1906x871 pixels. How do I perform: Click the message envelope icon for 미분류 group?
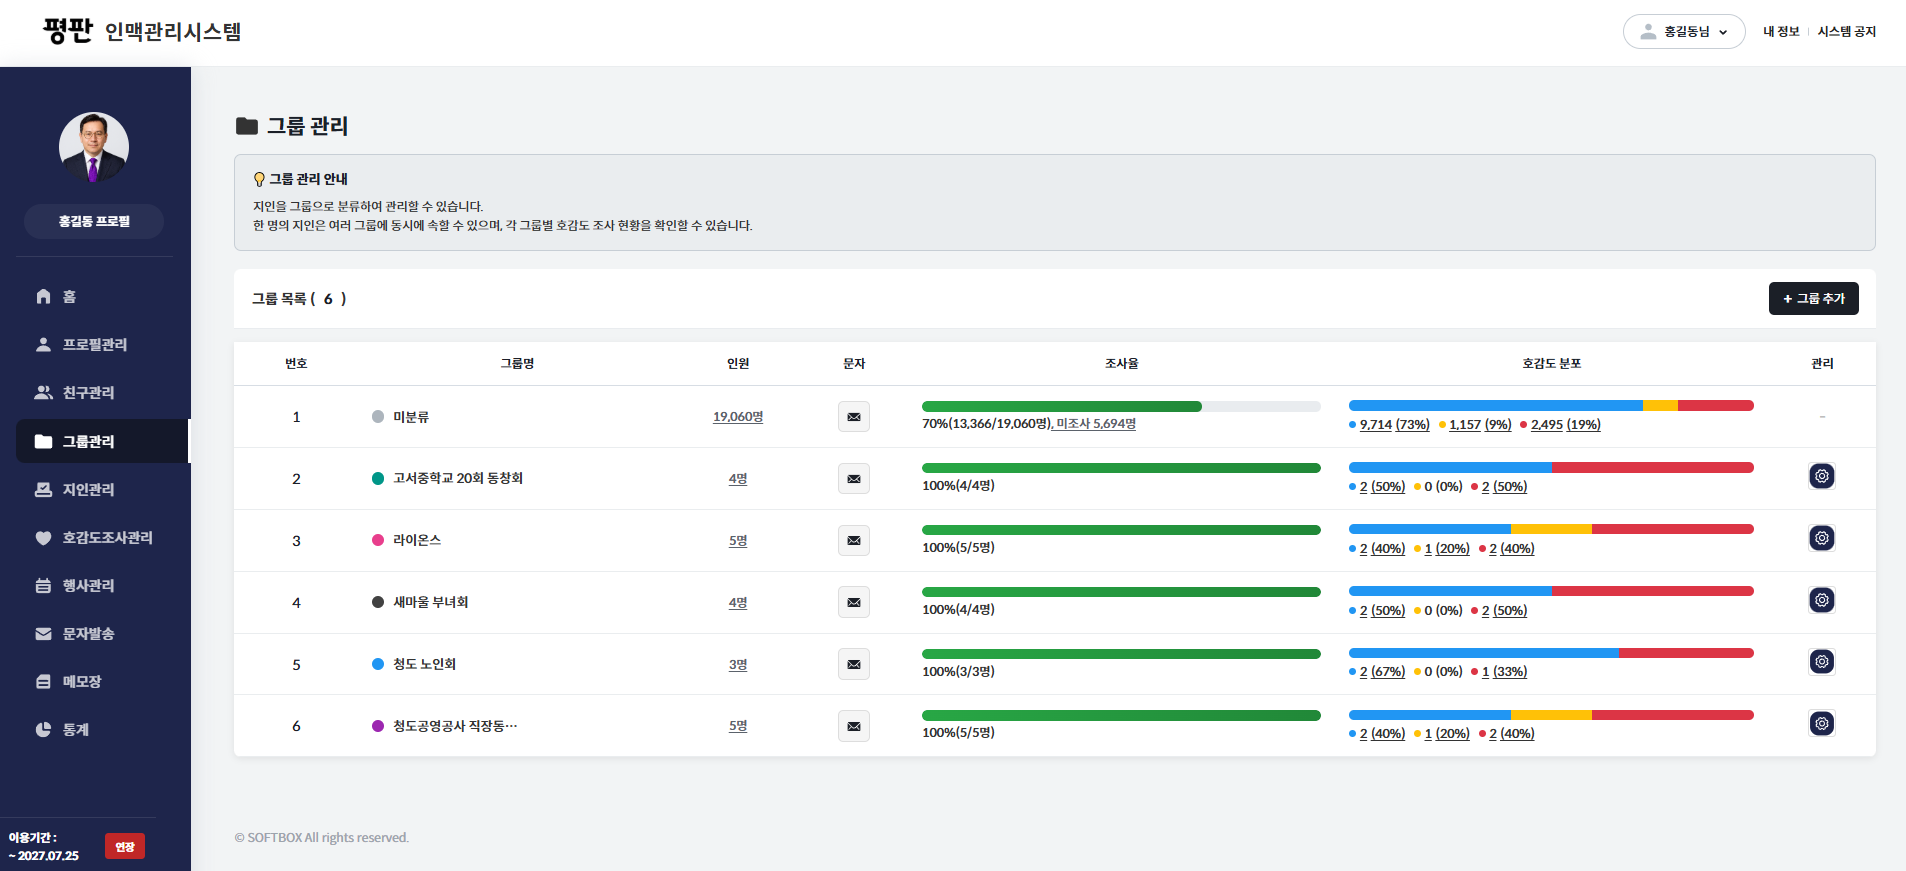[853, 417]
